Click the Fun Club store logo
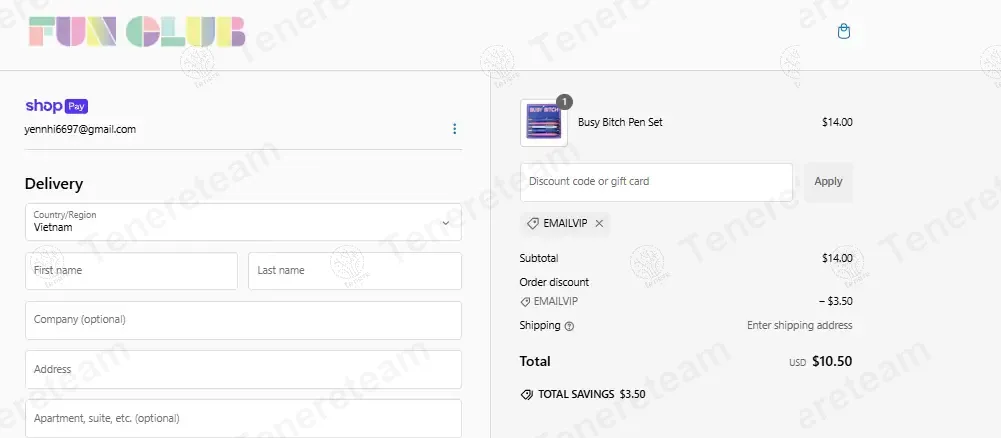 coord(137,32)
